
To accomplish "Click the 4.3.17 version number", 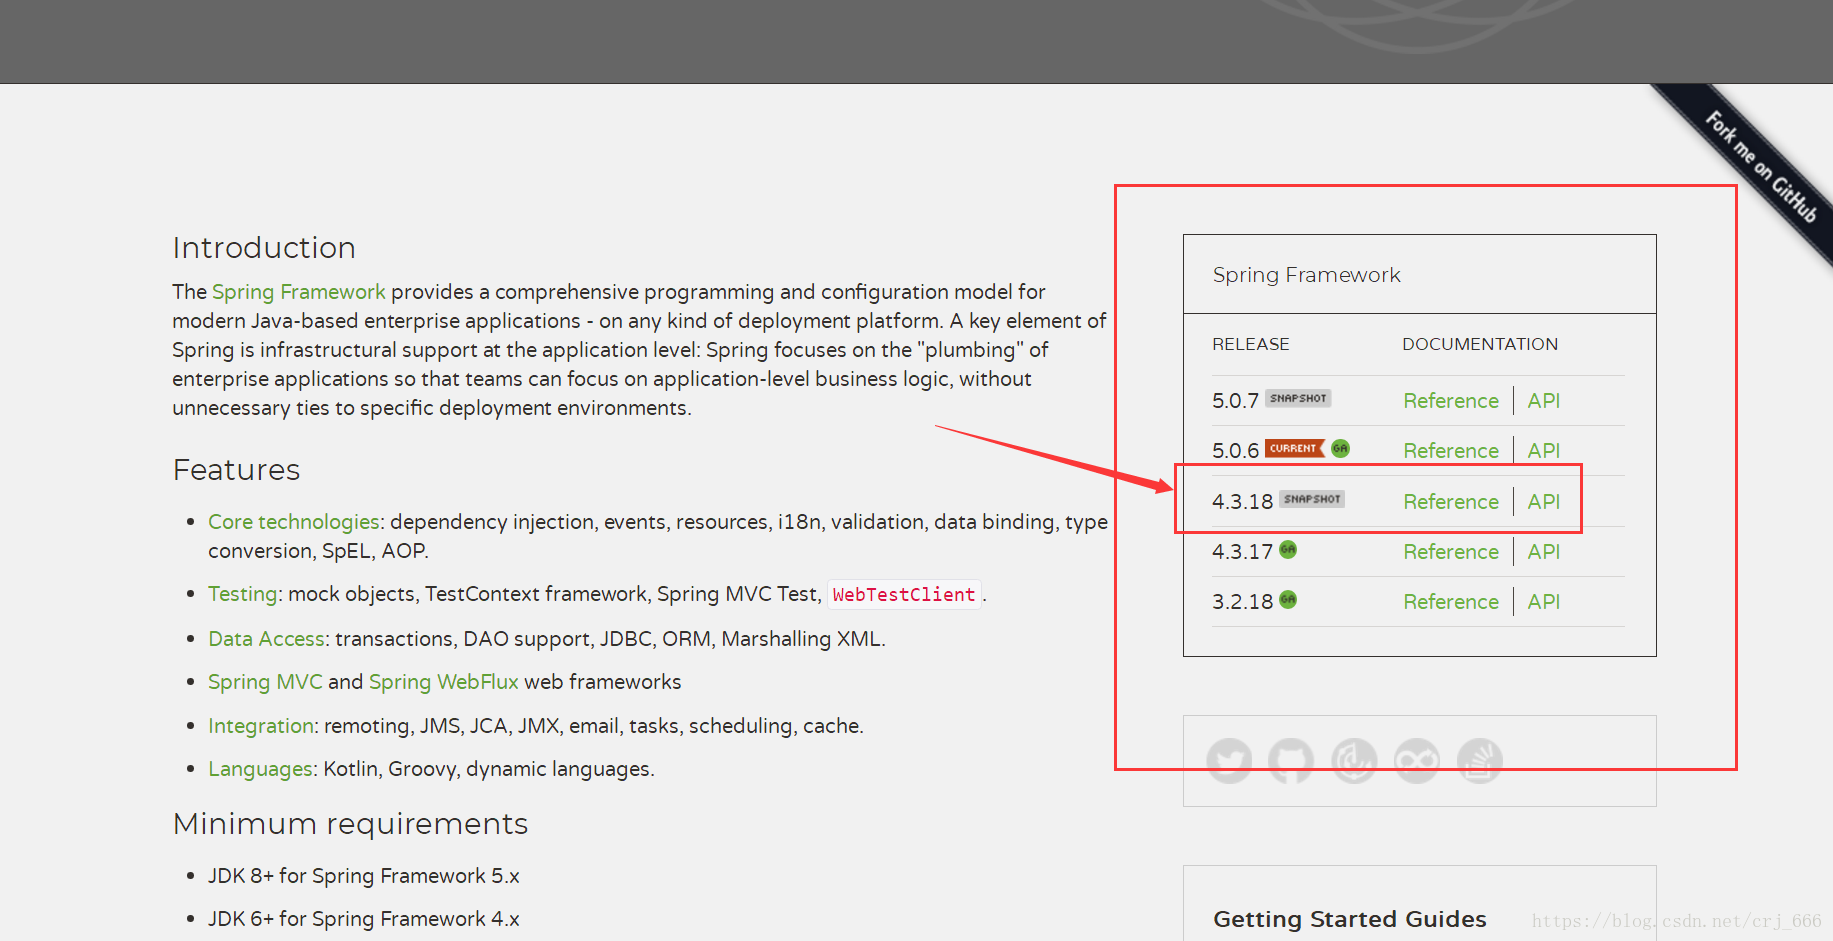I will click(x=1242, y=552).
